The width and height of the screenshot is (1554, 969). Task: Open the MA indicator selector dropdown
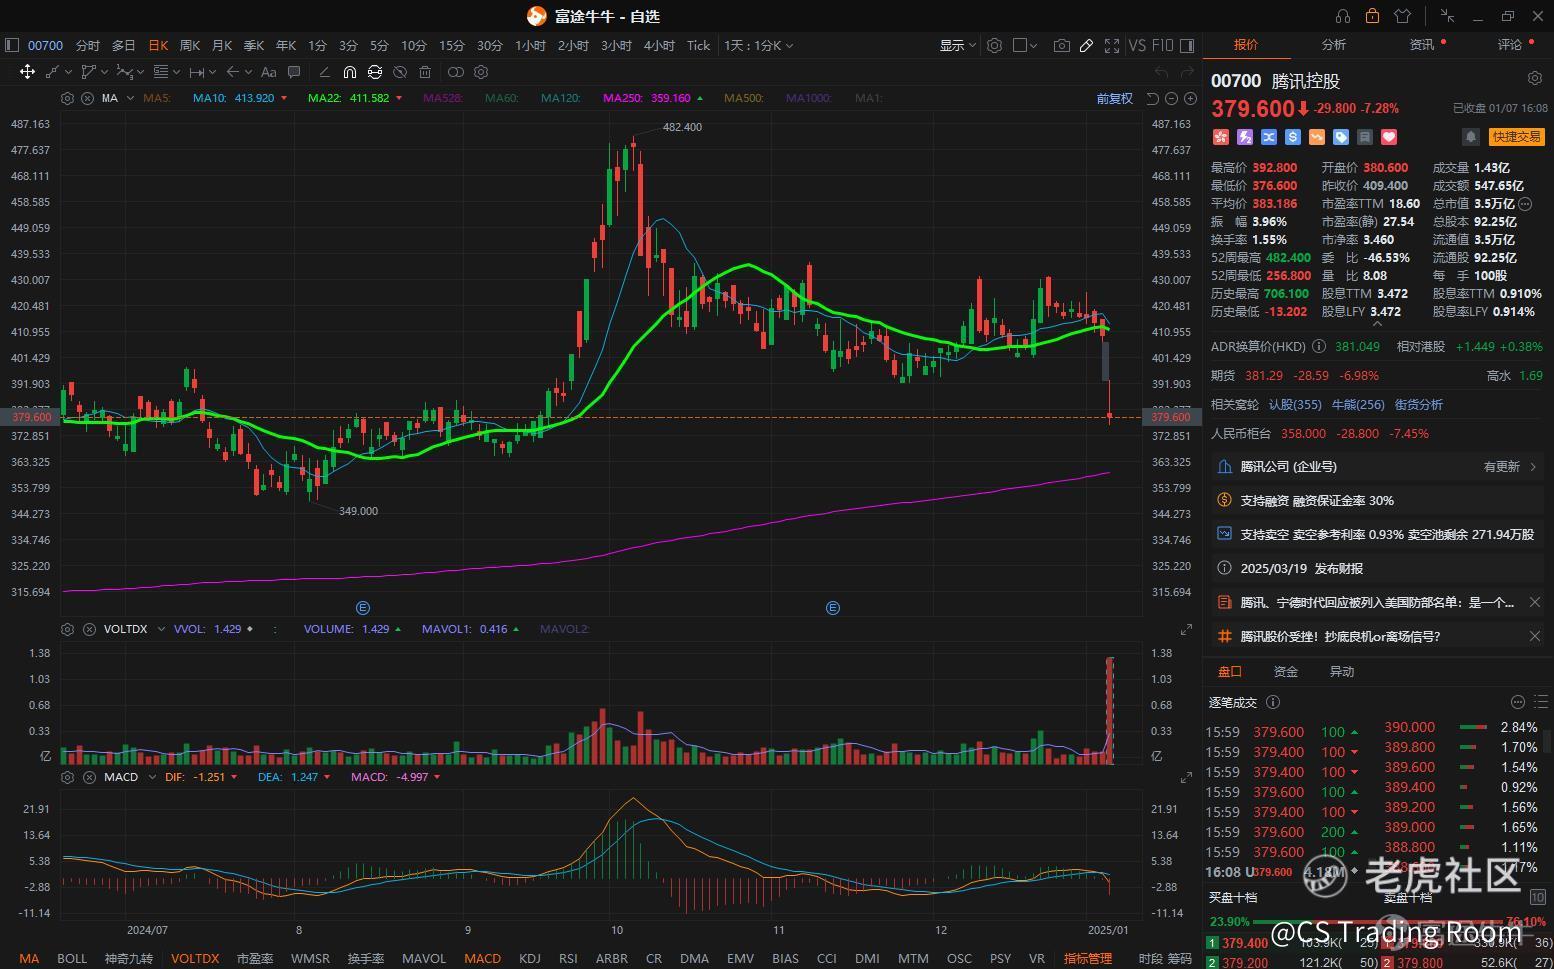(x=130, y=98)
